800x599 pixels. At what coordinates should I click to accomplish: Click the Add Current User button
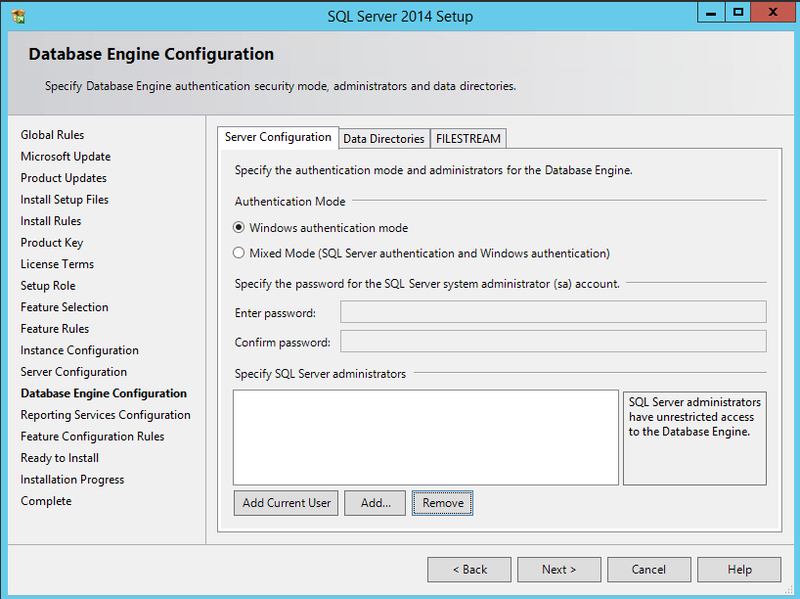(x=286, y=503)
